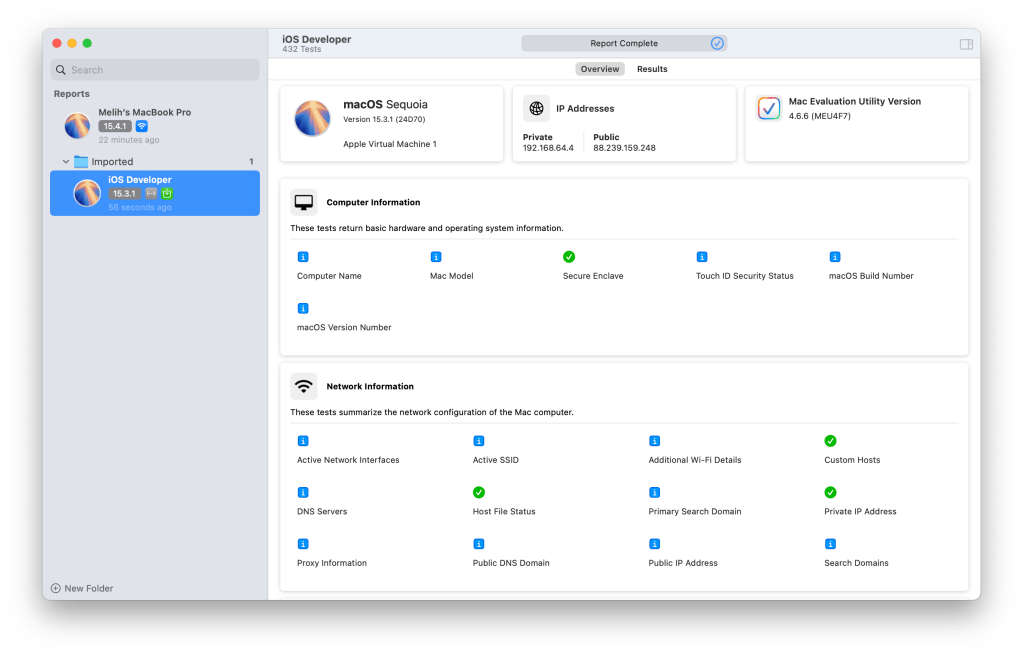Click the Private IP Address checkmark icon

coord(830,492)
